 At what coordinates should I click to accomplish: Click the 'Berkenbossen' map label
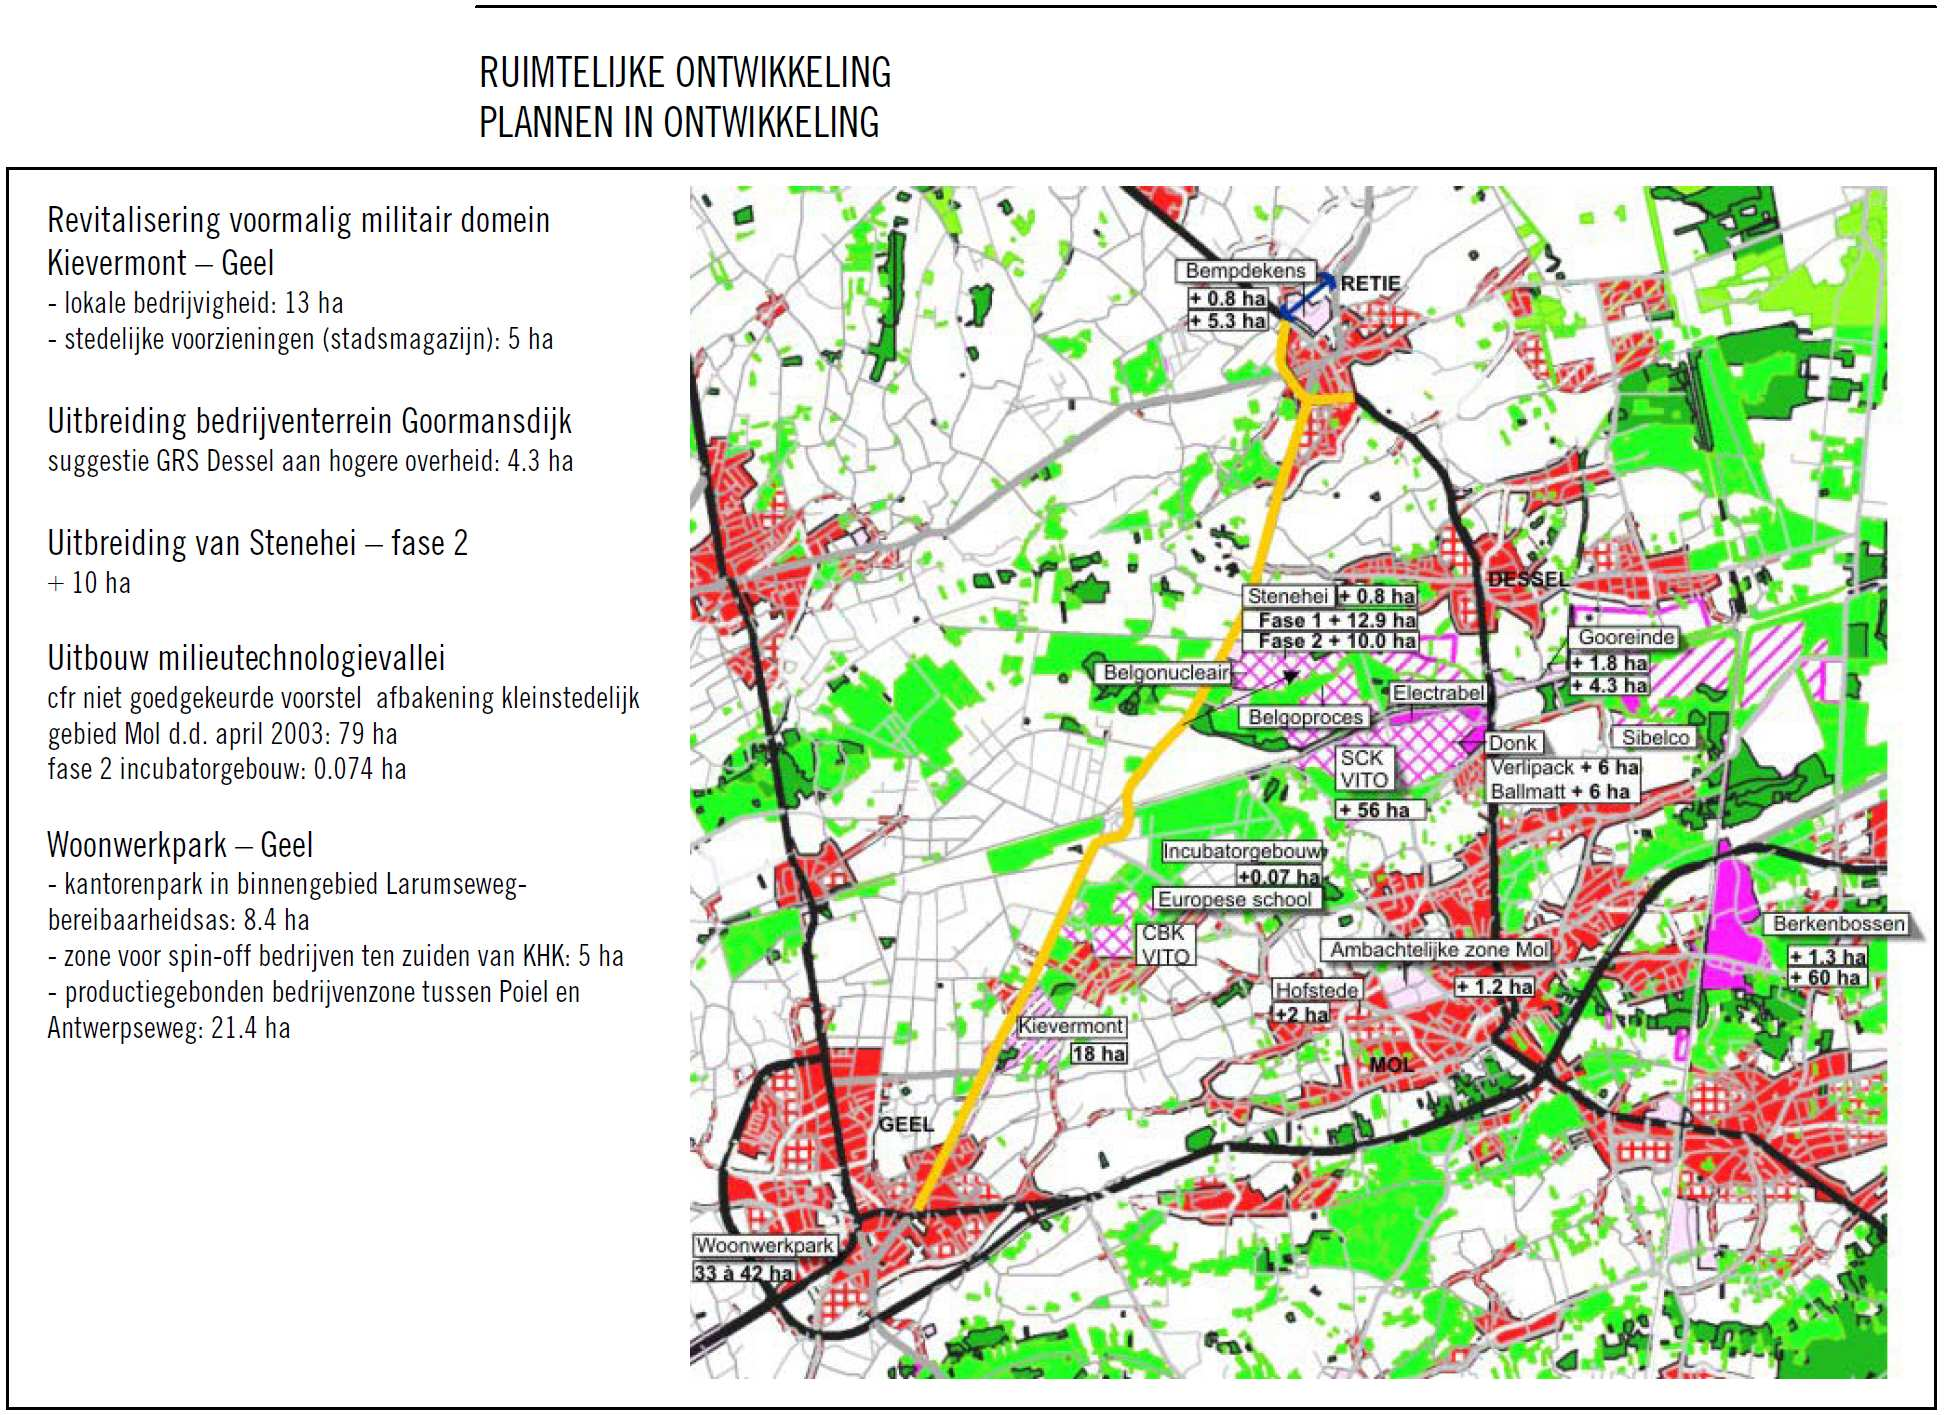[1838, 925]
